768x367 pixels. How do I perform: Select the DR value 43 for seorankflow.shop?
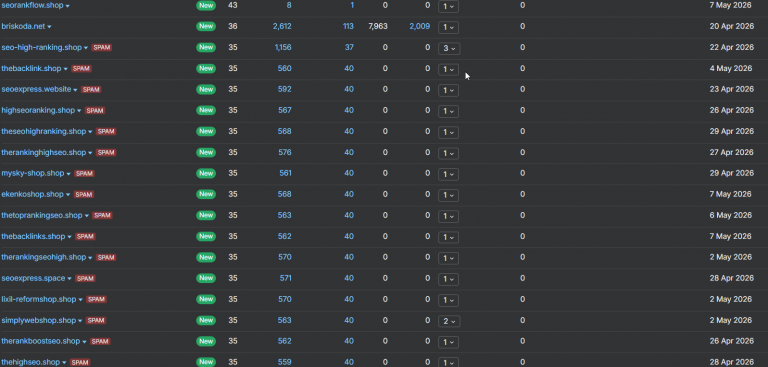(233, 5)
